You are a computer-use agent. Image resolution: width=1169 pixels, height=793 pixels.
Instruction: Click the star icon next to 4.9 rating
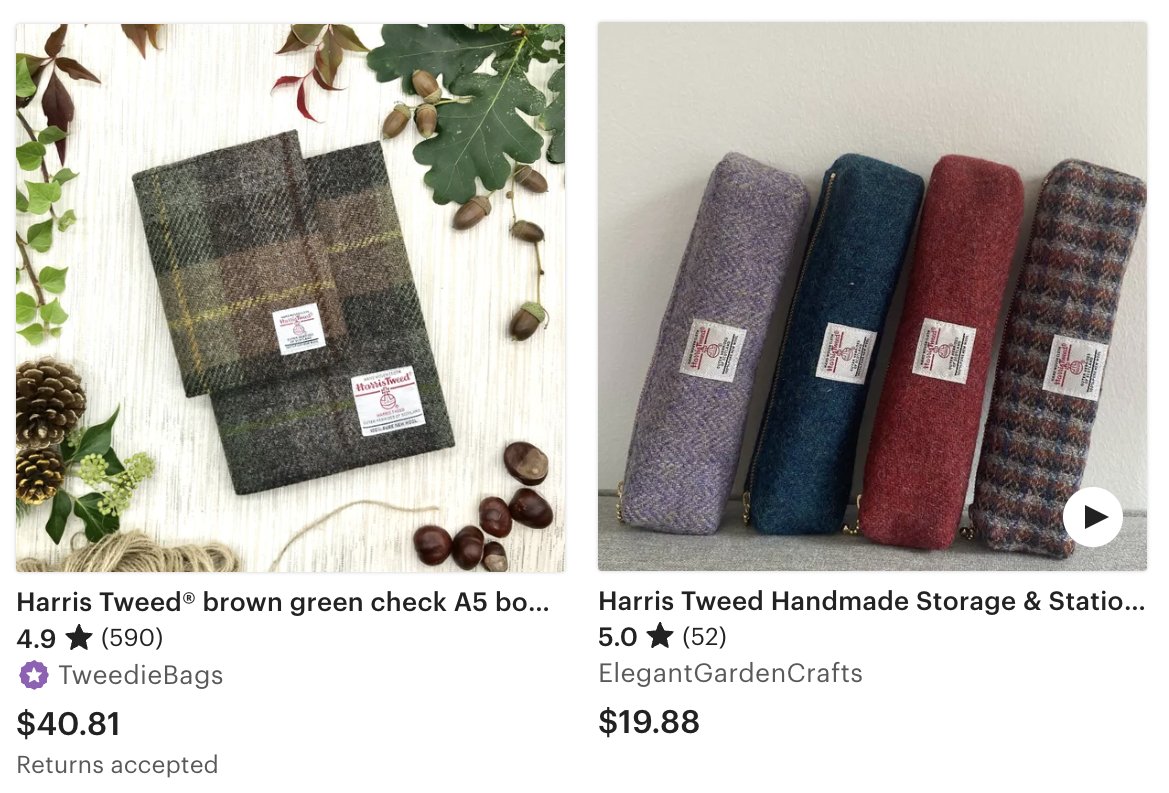tap(79, 638)
